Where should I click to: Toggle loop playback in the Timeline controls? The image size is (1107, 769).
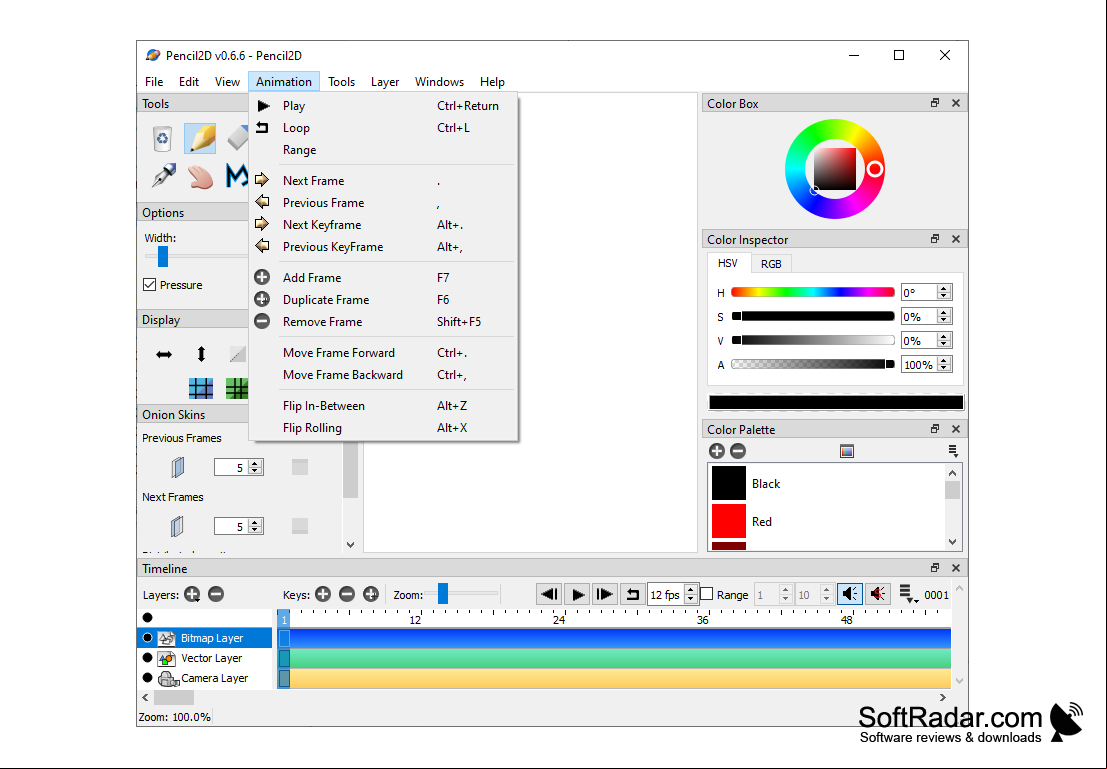[633, 595]
